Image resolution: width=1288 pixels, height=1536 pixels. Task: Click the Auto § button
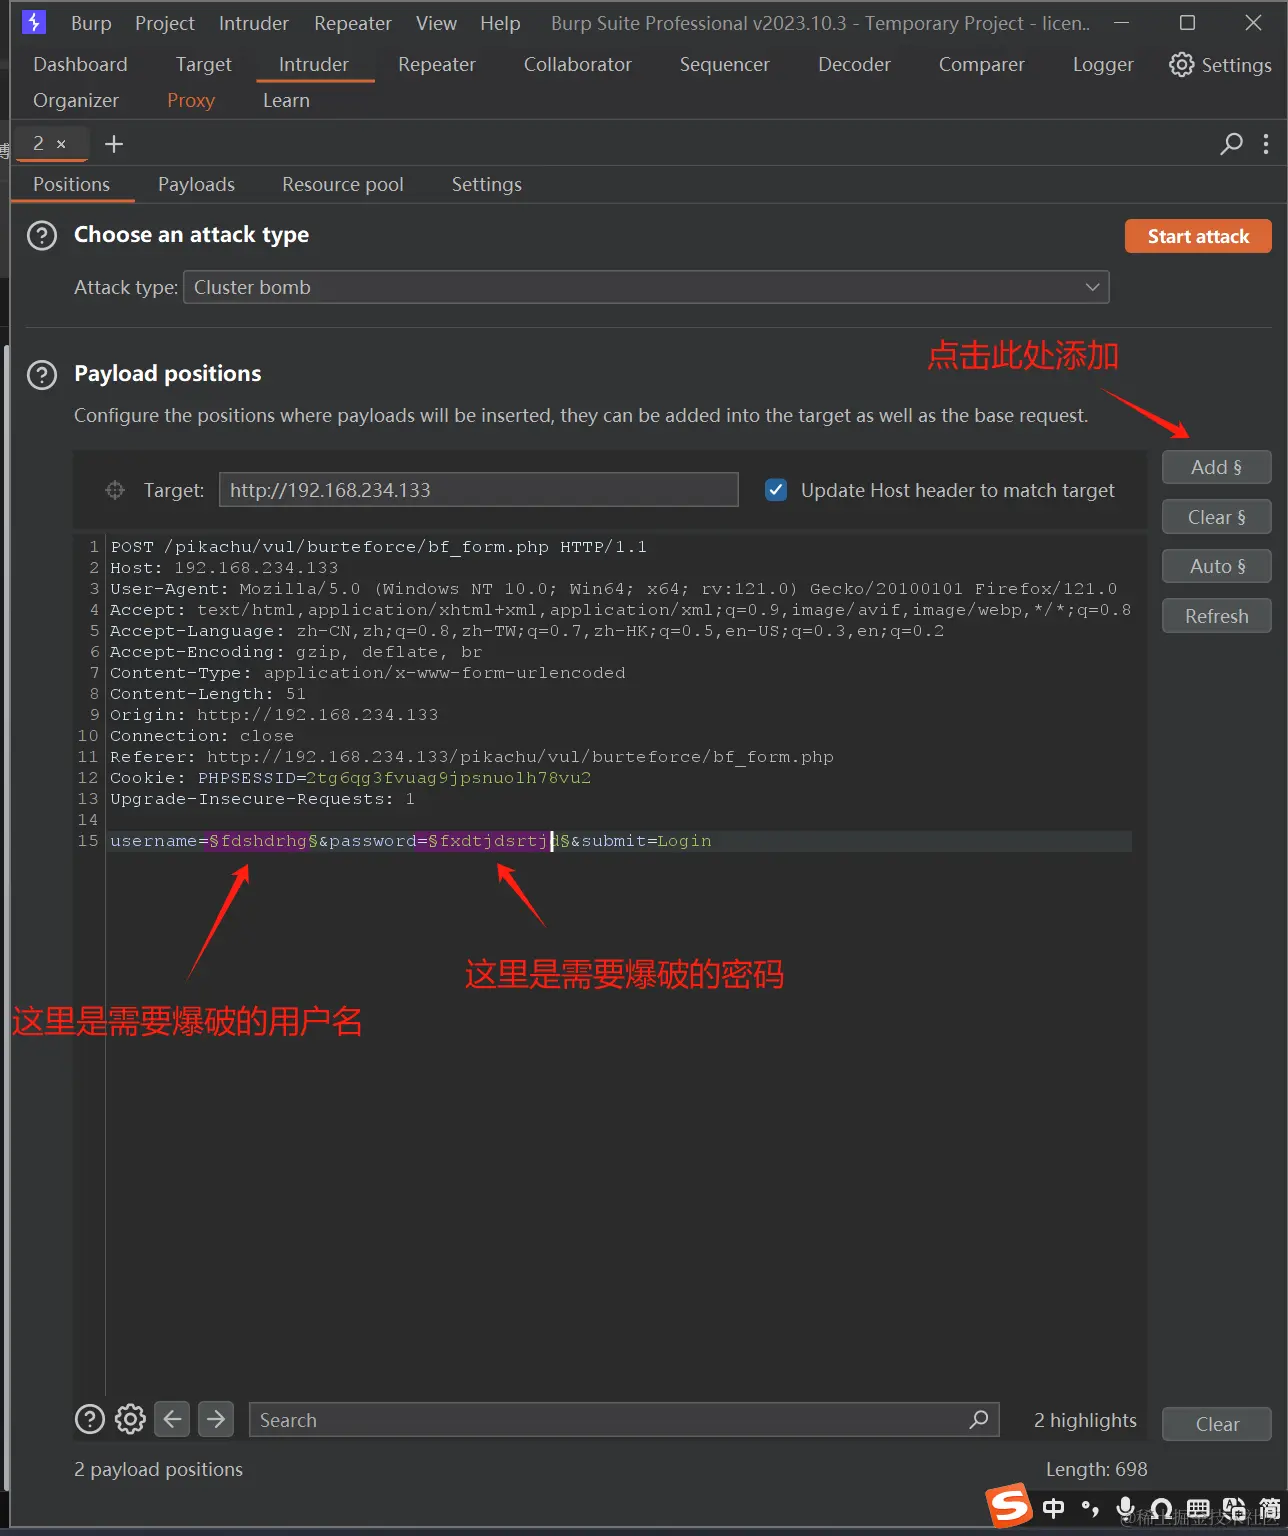pos(1216,566)
